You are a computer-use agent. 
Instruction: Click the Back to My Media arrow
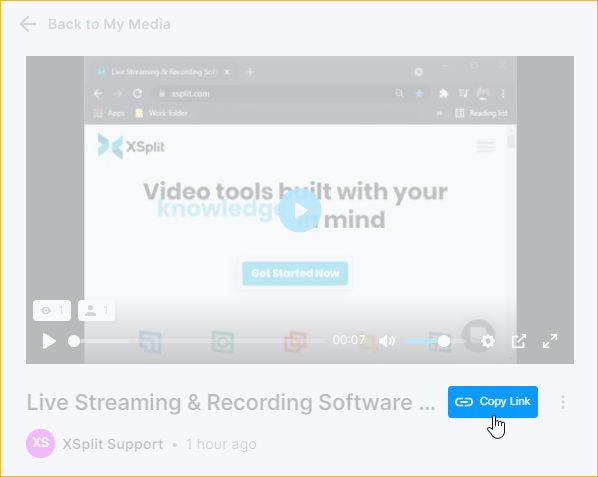pos(28,24)
